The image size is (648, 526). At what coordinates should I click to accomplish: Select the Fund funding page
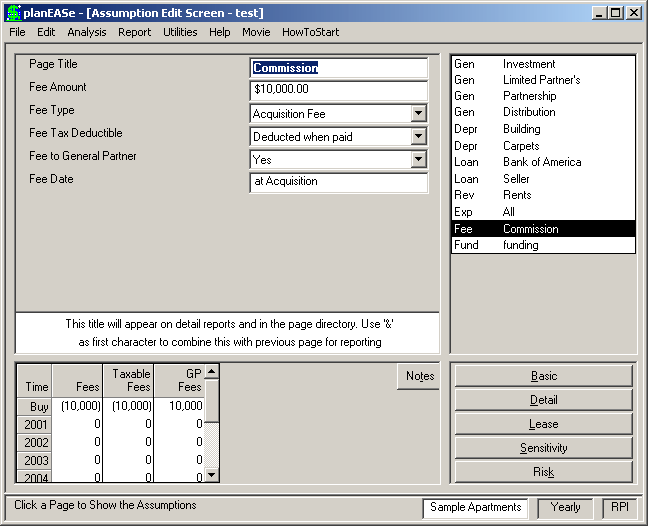tap(543, 245)
